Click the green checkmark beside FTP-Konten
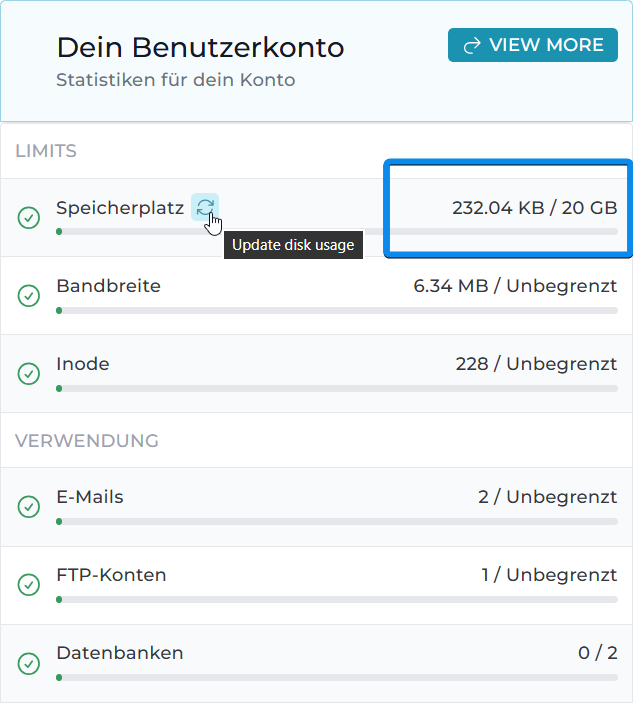This screenshot has height=703, width=633. (30, 584)
